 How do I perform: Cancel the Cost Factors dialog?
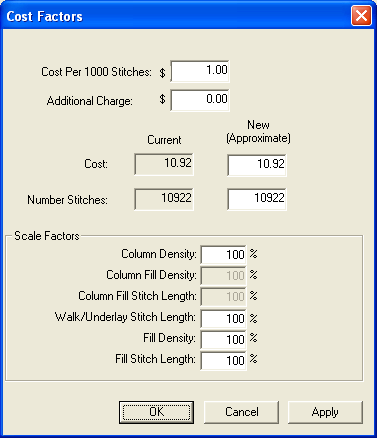[241, 412]
